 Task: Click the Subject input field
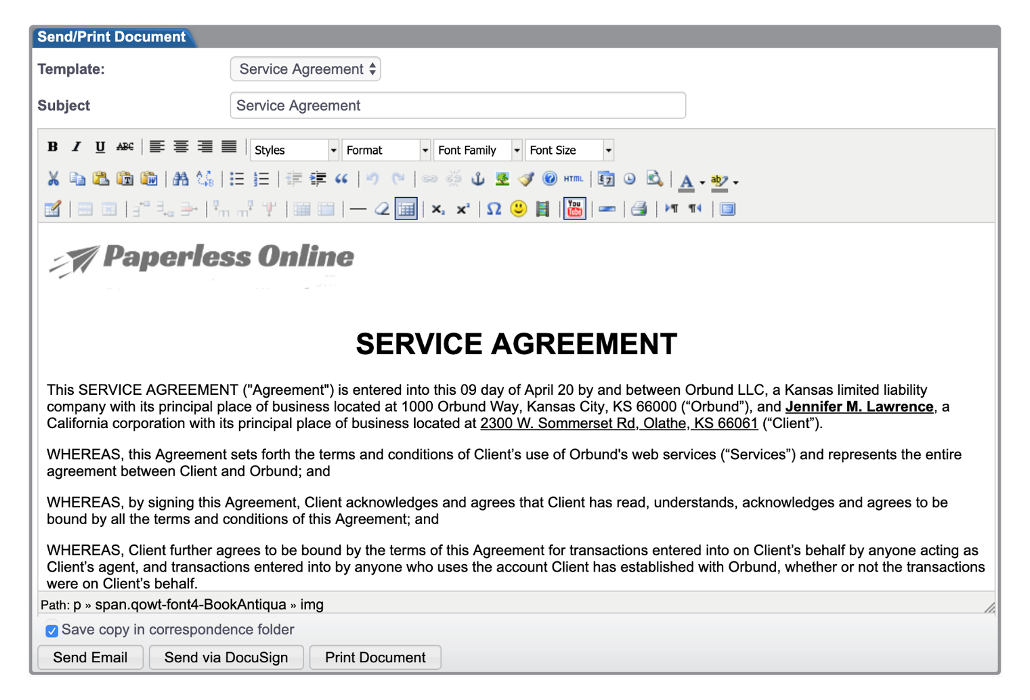(x=458, y=106)
